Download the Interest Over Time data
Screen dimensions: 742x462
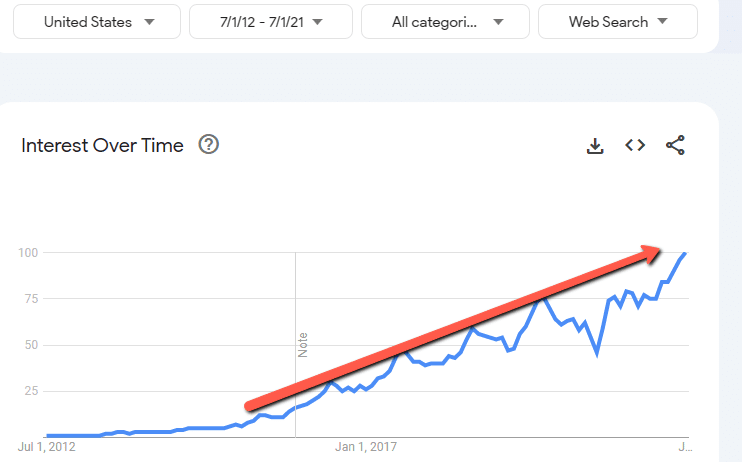pyautogui.click(x=595, y=146)
